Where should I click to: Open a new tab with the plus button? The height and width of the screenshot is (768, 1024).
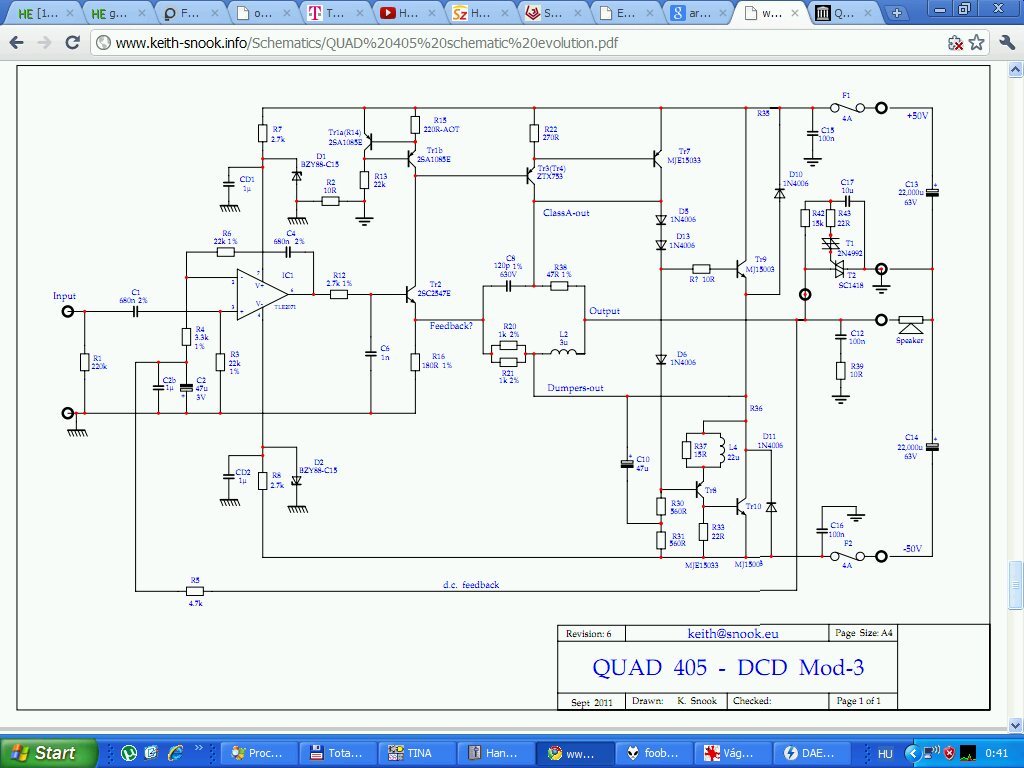(x=897, y=12)
